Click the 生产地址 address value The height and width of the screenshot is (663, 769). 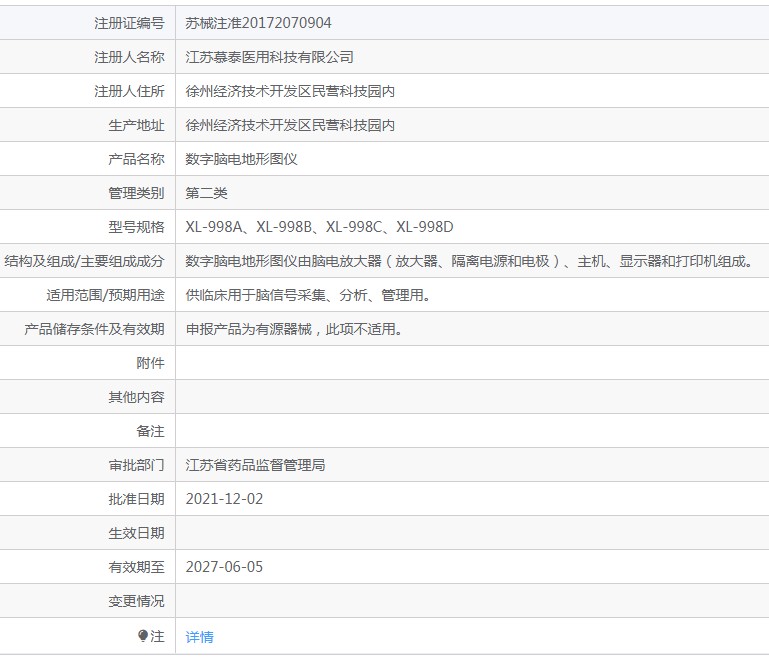(290, 125)
